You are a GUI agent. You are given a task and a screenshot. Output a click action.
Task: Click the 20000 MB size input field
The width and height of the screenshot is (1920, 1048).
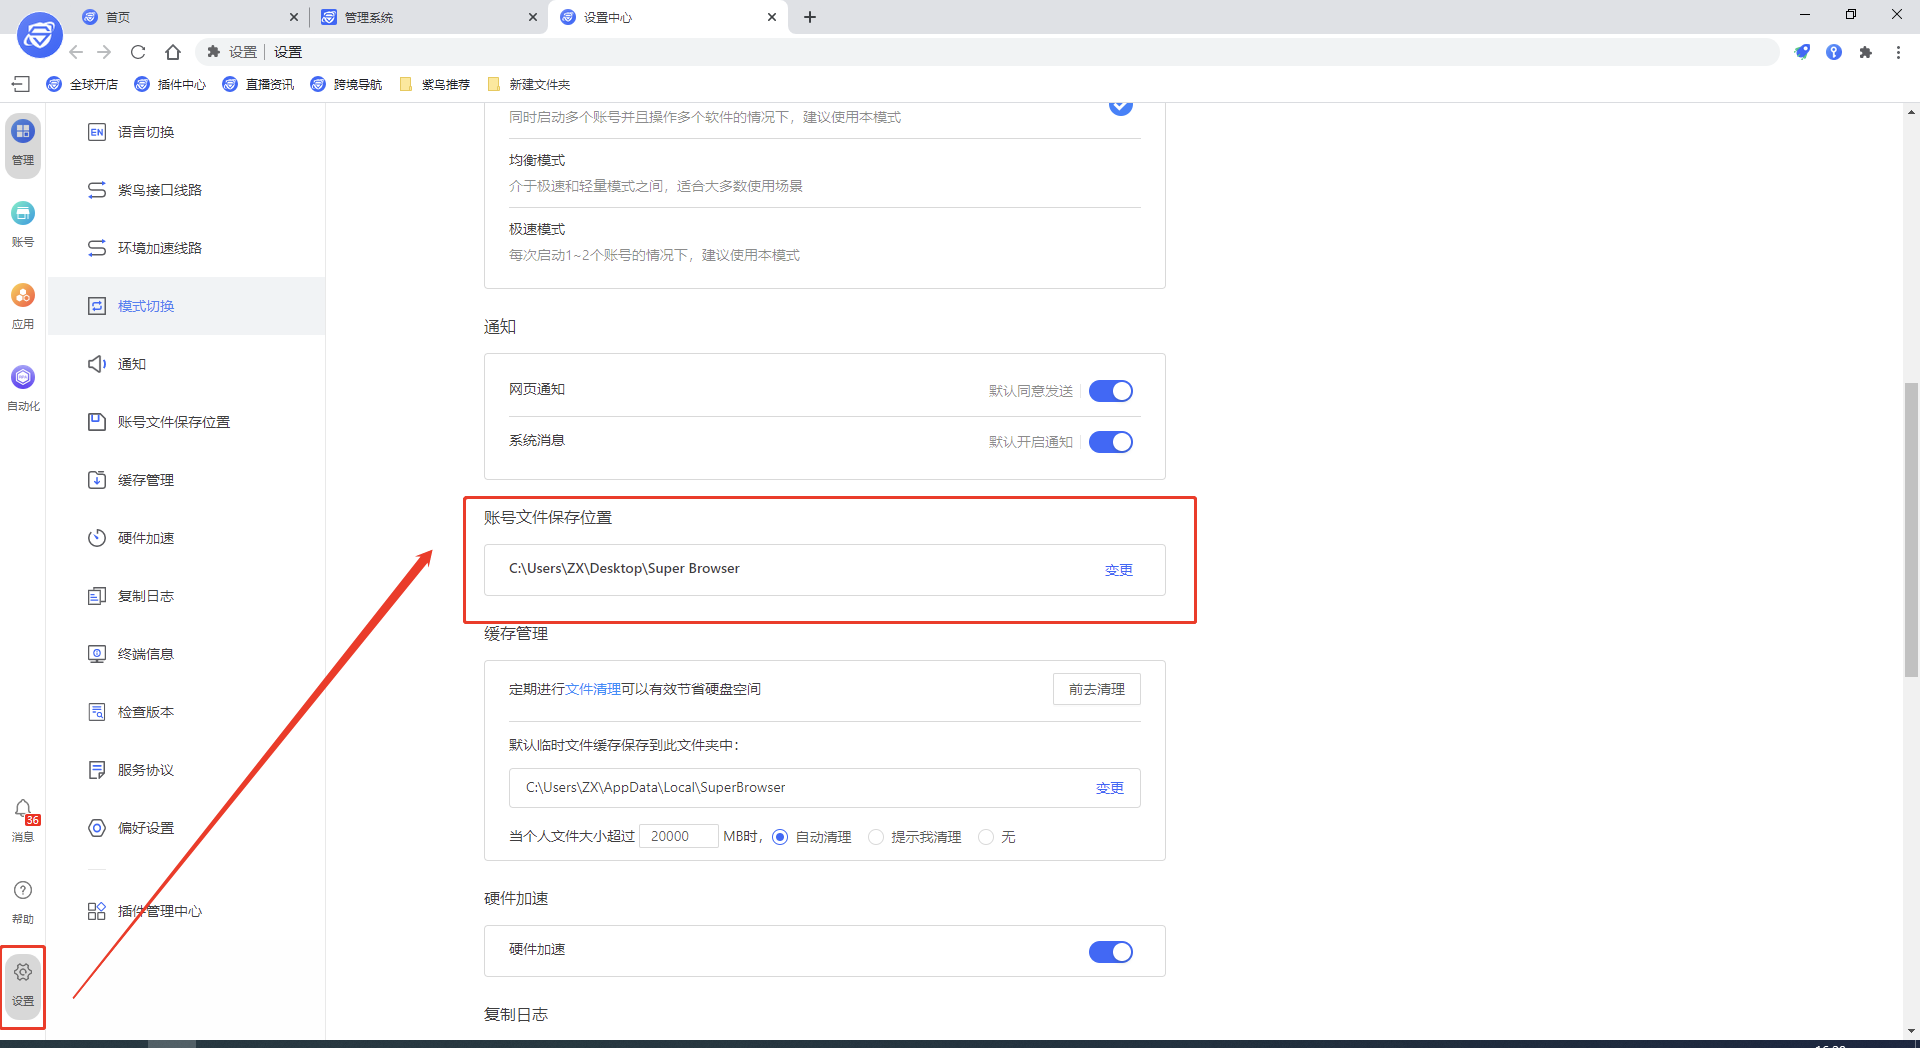(x=678, y=836)
